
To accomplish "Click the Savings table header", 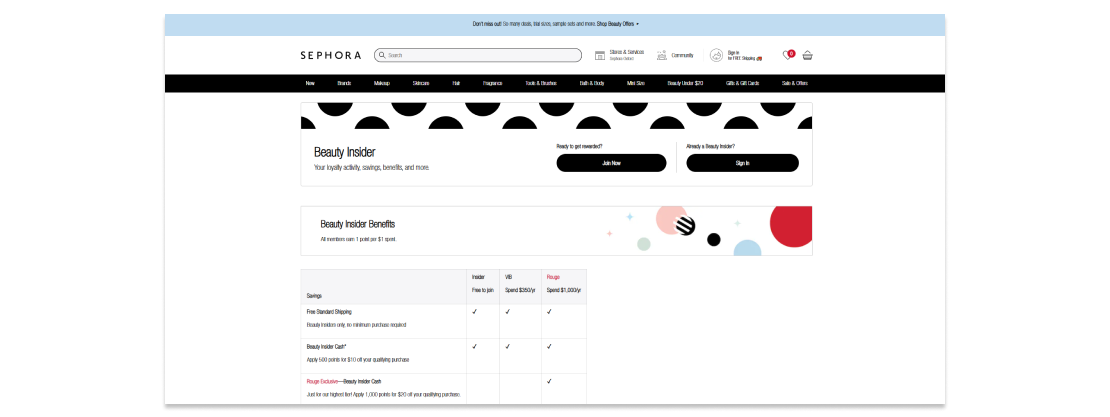I will (314, 295).
